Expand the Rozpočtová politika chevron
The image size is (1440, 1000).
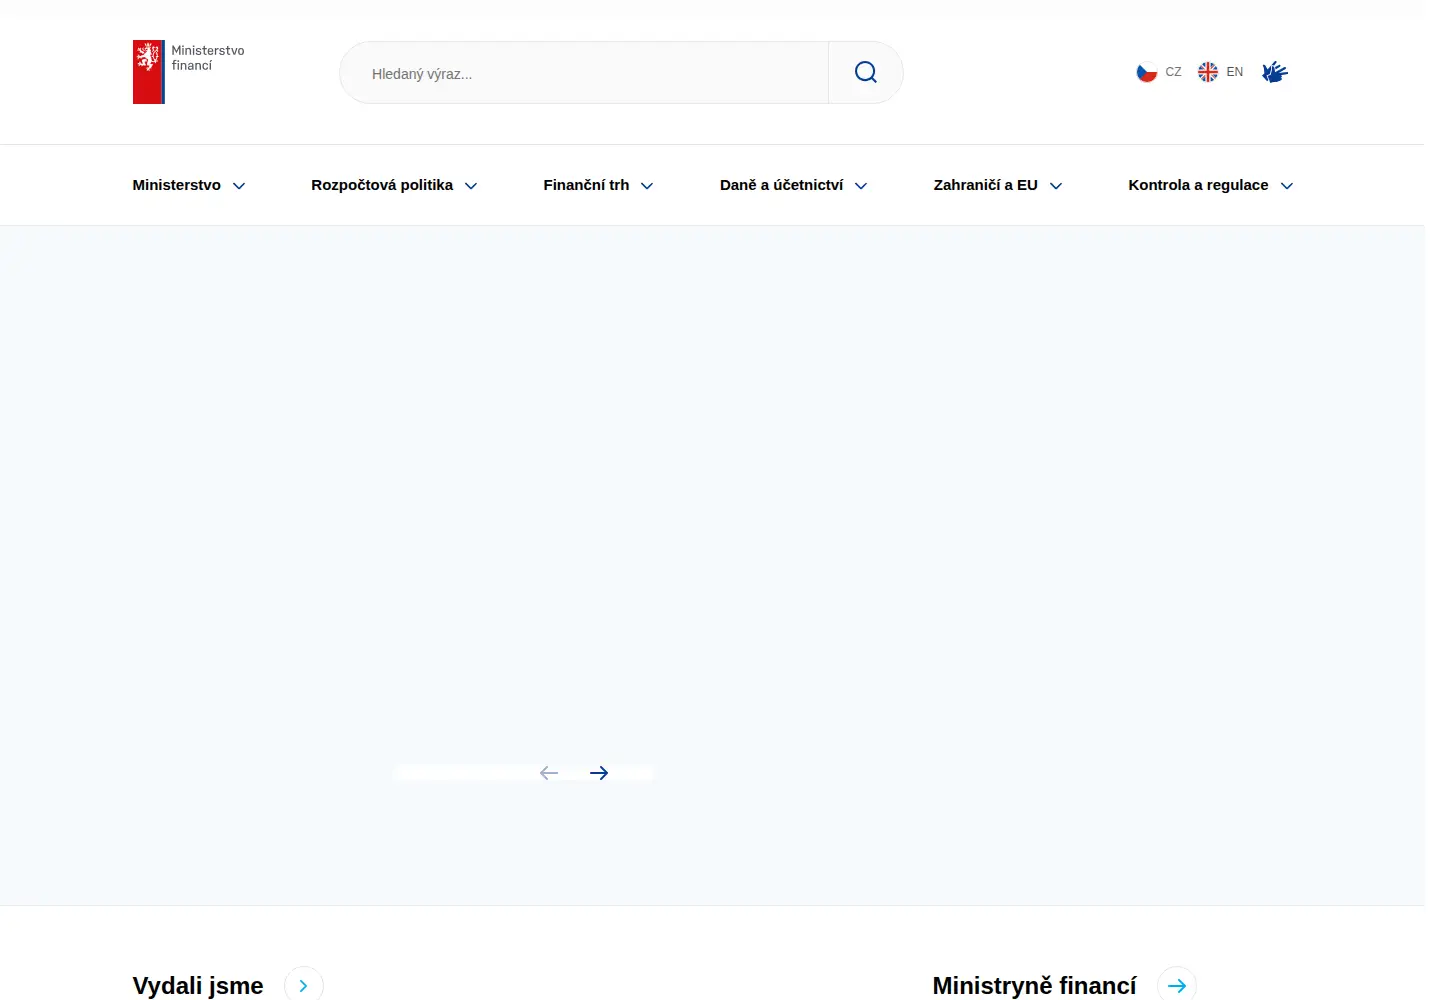[471, 186]
